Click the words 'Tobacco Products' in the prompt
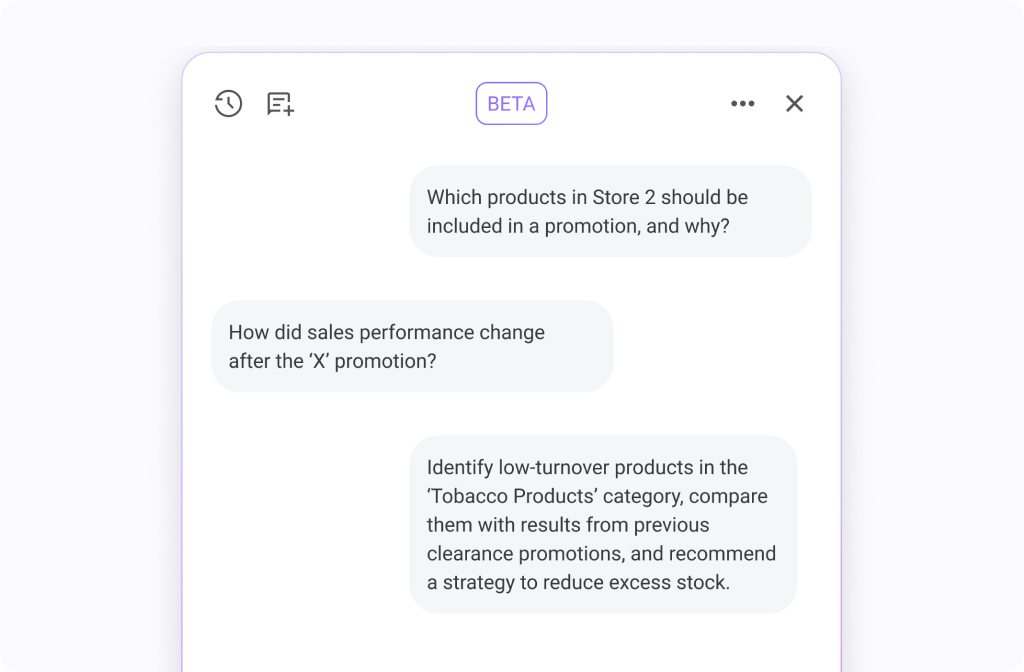The height and width of the screenshot is (672, 1024). click(x=516, y=496)
